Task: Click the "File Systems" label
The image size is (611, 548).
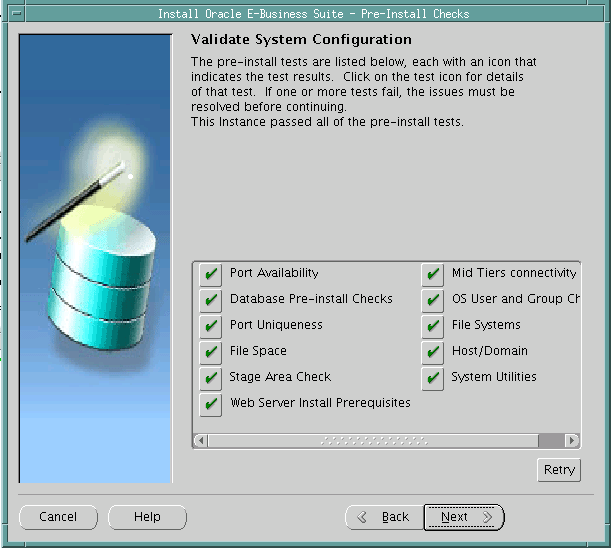Action: point(486,325)
